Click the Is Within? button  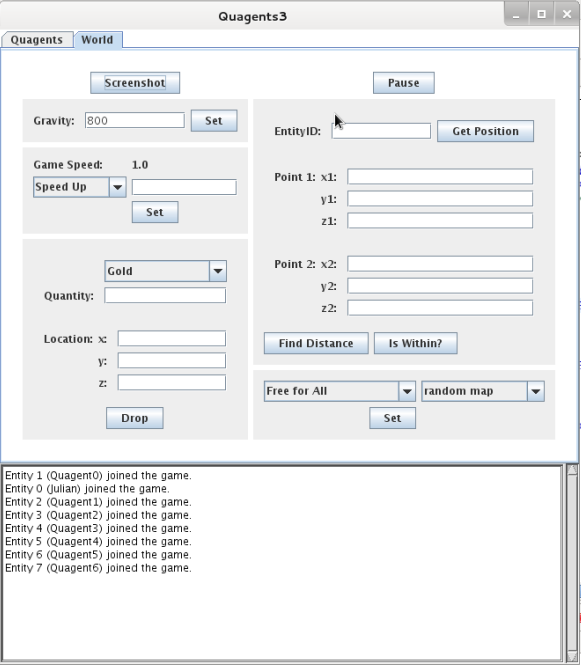pyautogui.click(x=415, y=343)
